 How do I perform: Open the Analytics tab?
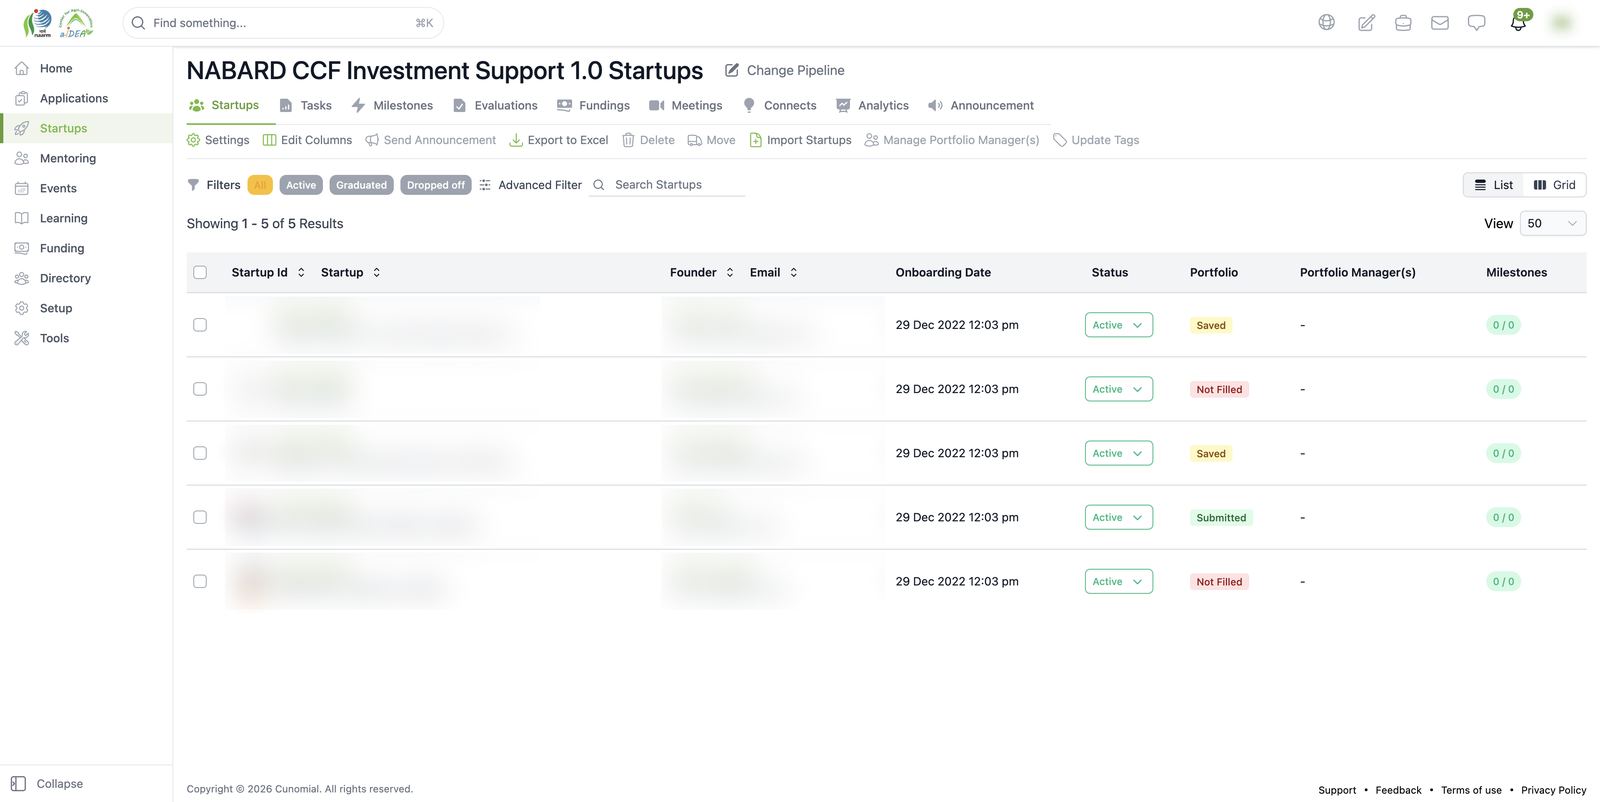click(873, 105)
